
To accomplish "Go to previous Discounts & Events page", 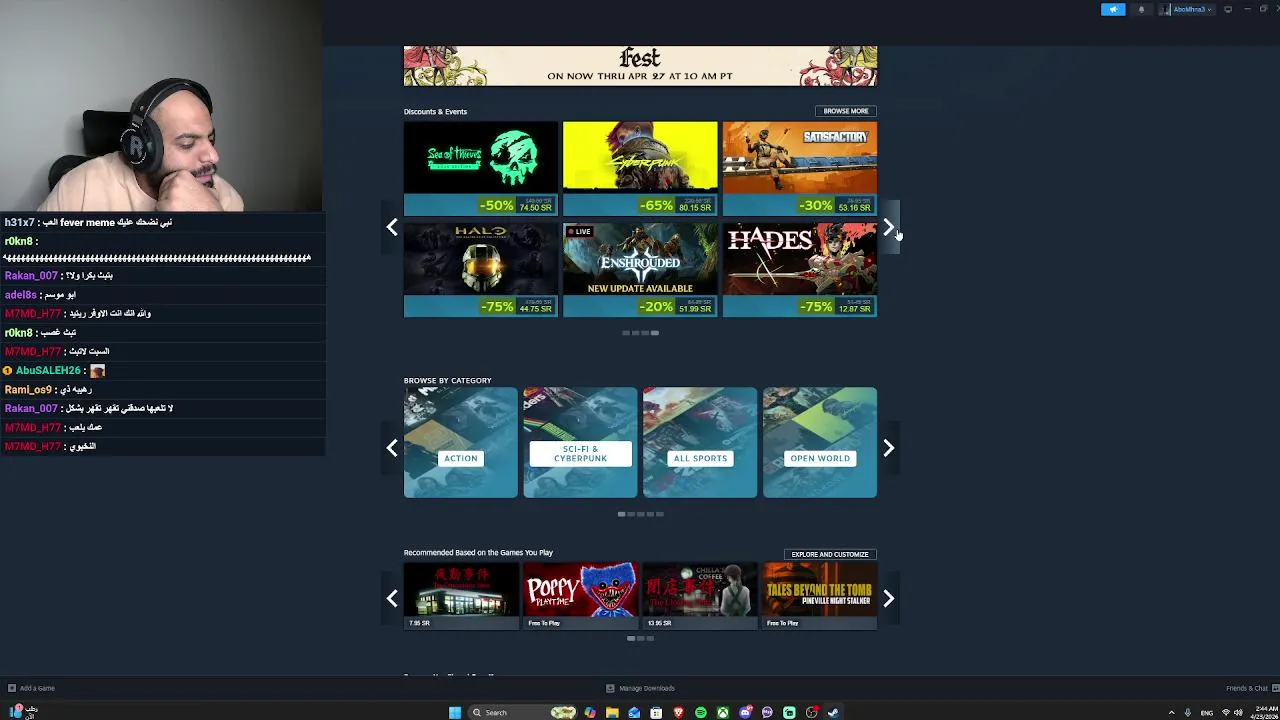I will (x=392, y=227).
